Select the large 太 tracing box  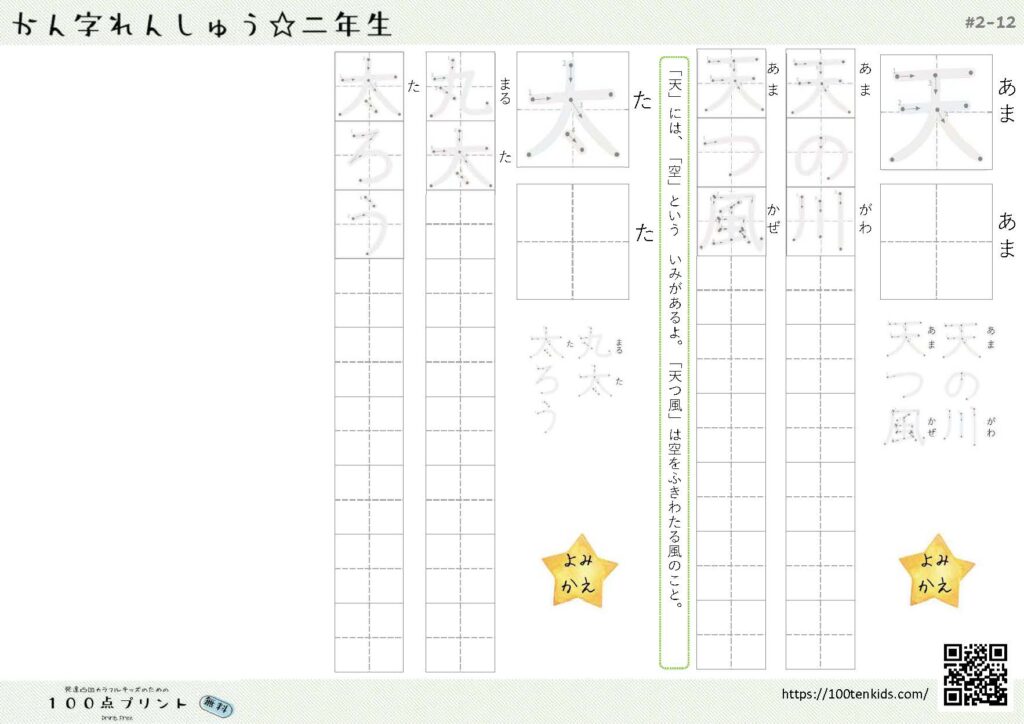(x=572, y=110)
